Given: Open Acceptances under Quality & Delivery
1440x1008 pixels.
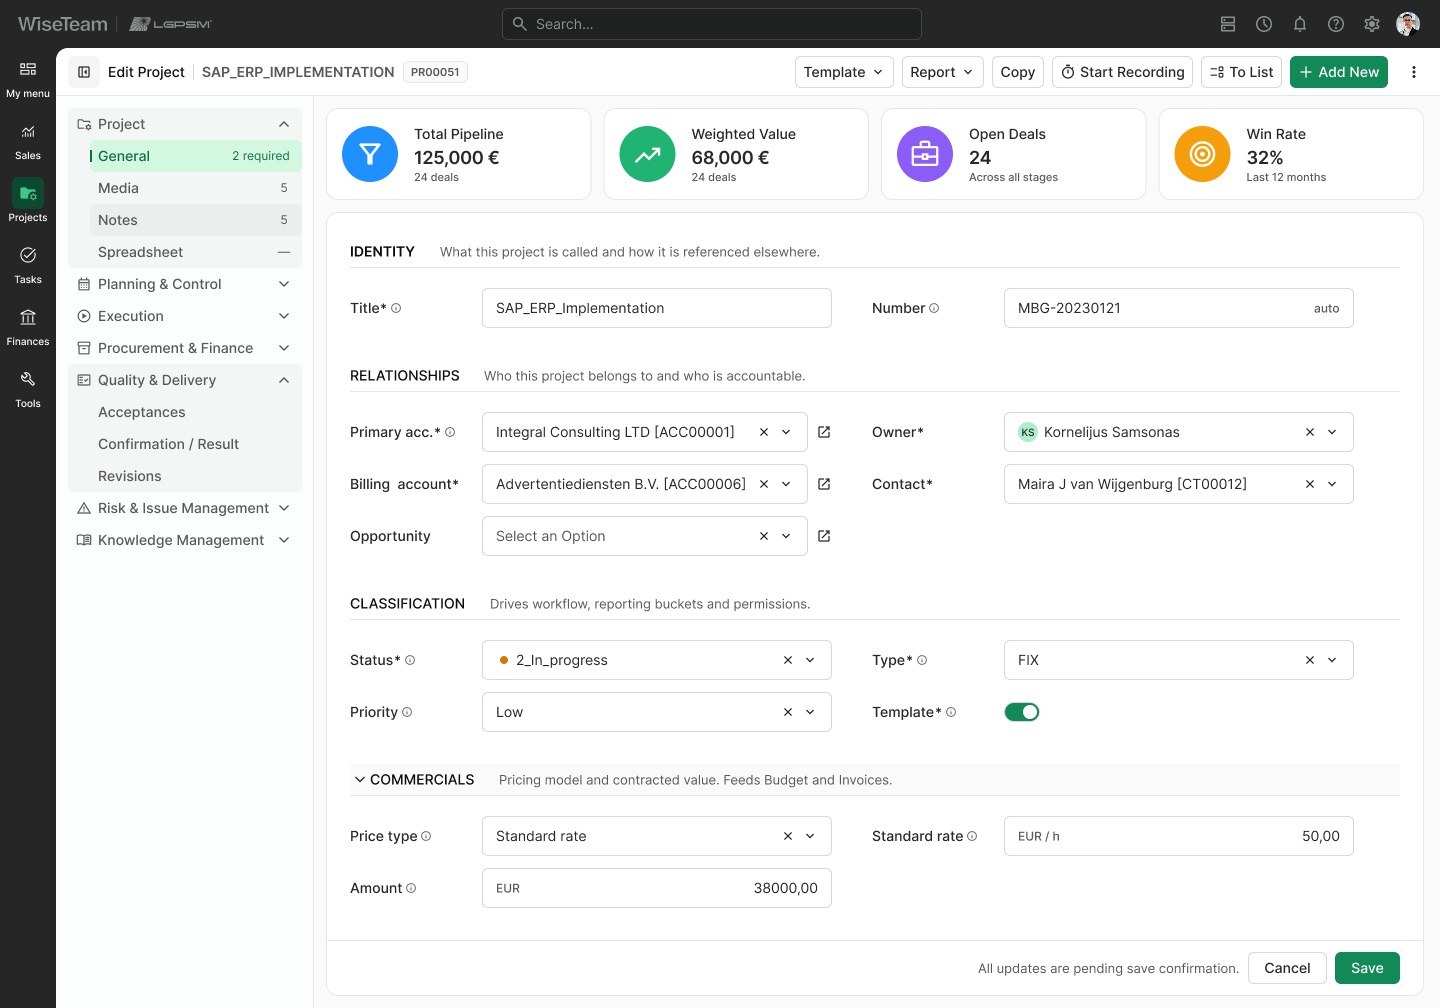Looking at the screenshot, I should pyautogui.click(x=195, y=412).
